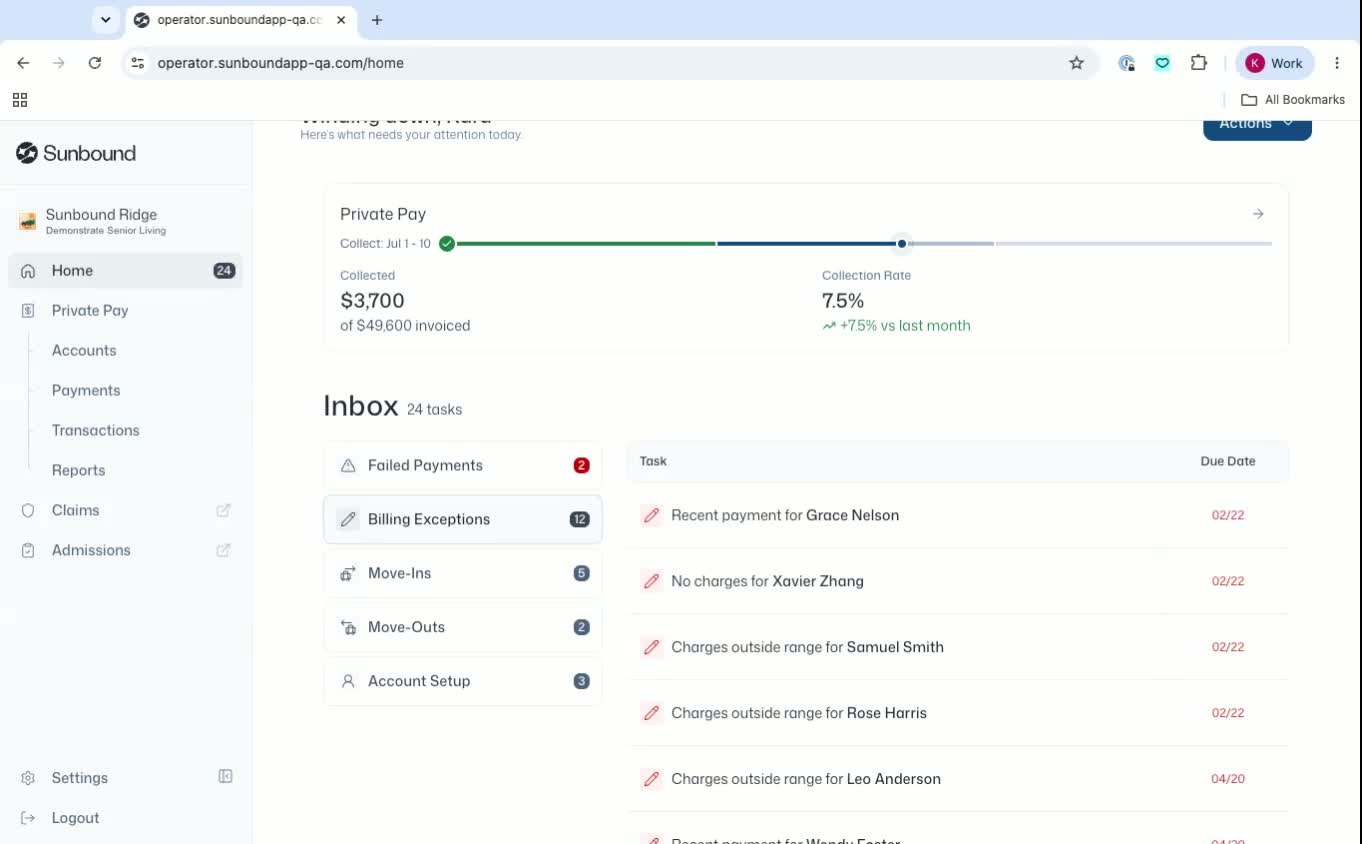Screen dimensions: 1362x844
Task: Click the Admissions clipboard icon
Action: click(28, 550)
